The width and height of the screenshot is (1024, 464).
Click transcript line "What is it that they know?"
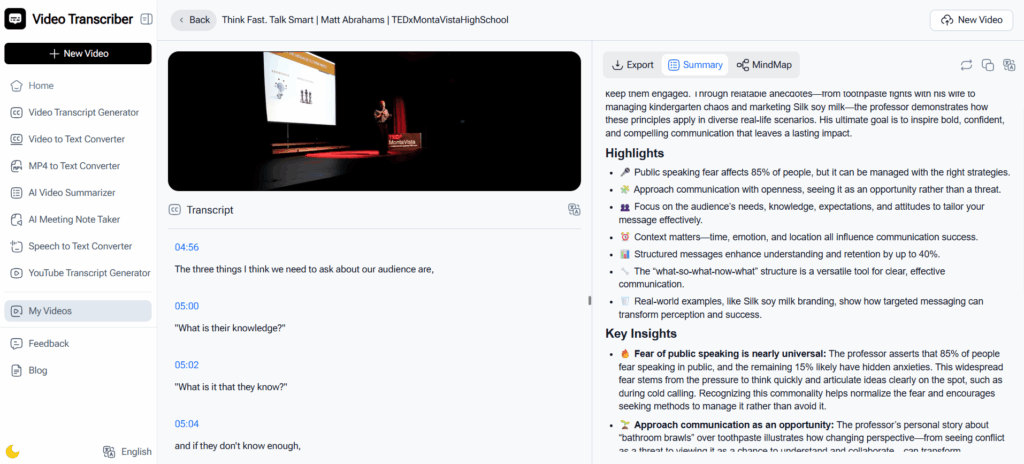(x=231, y=387)
